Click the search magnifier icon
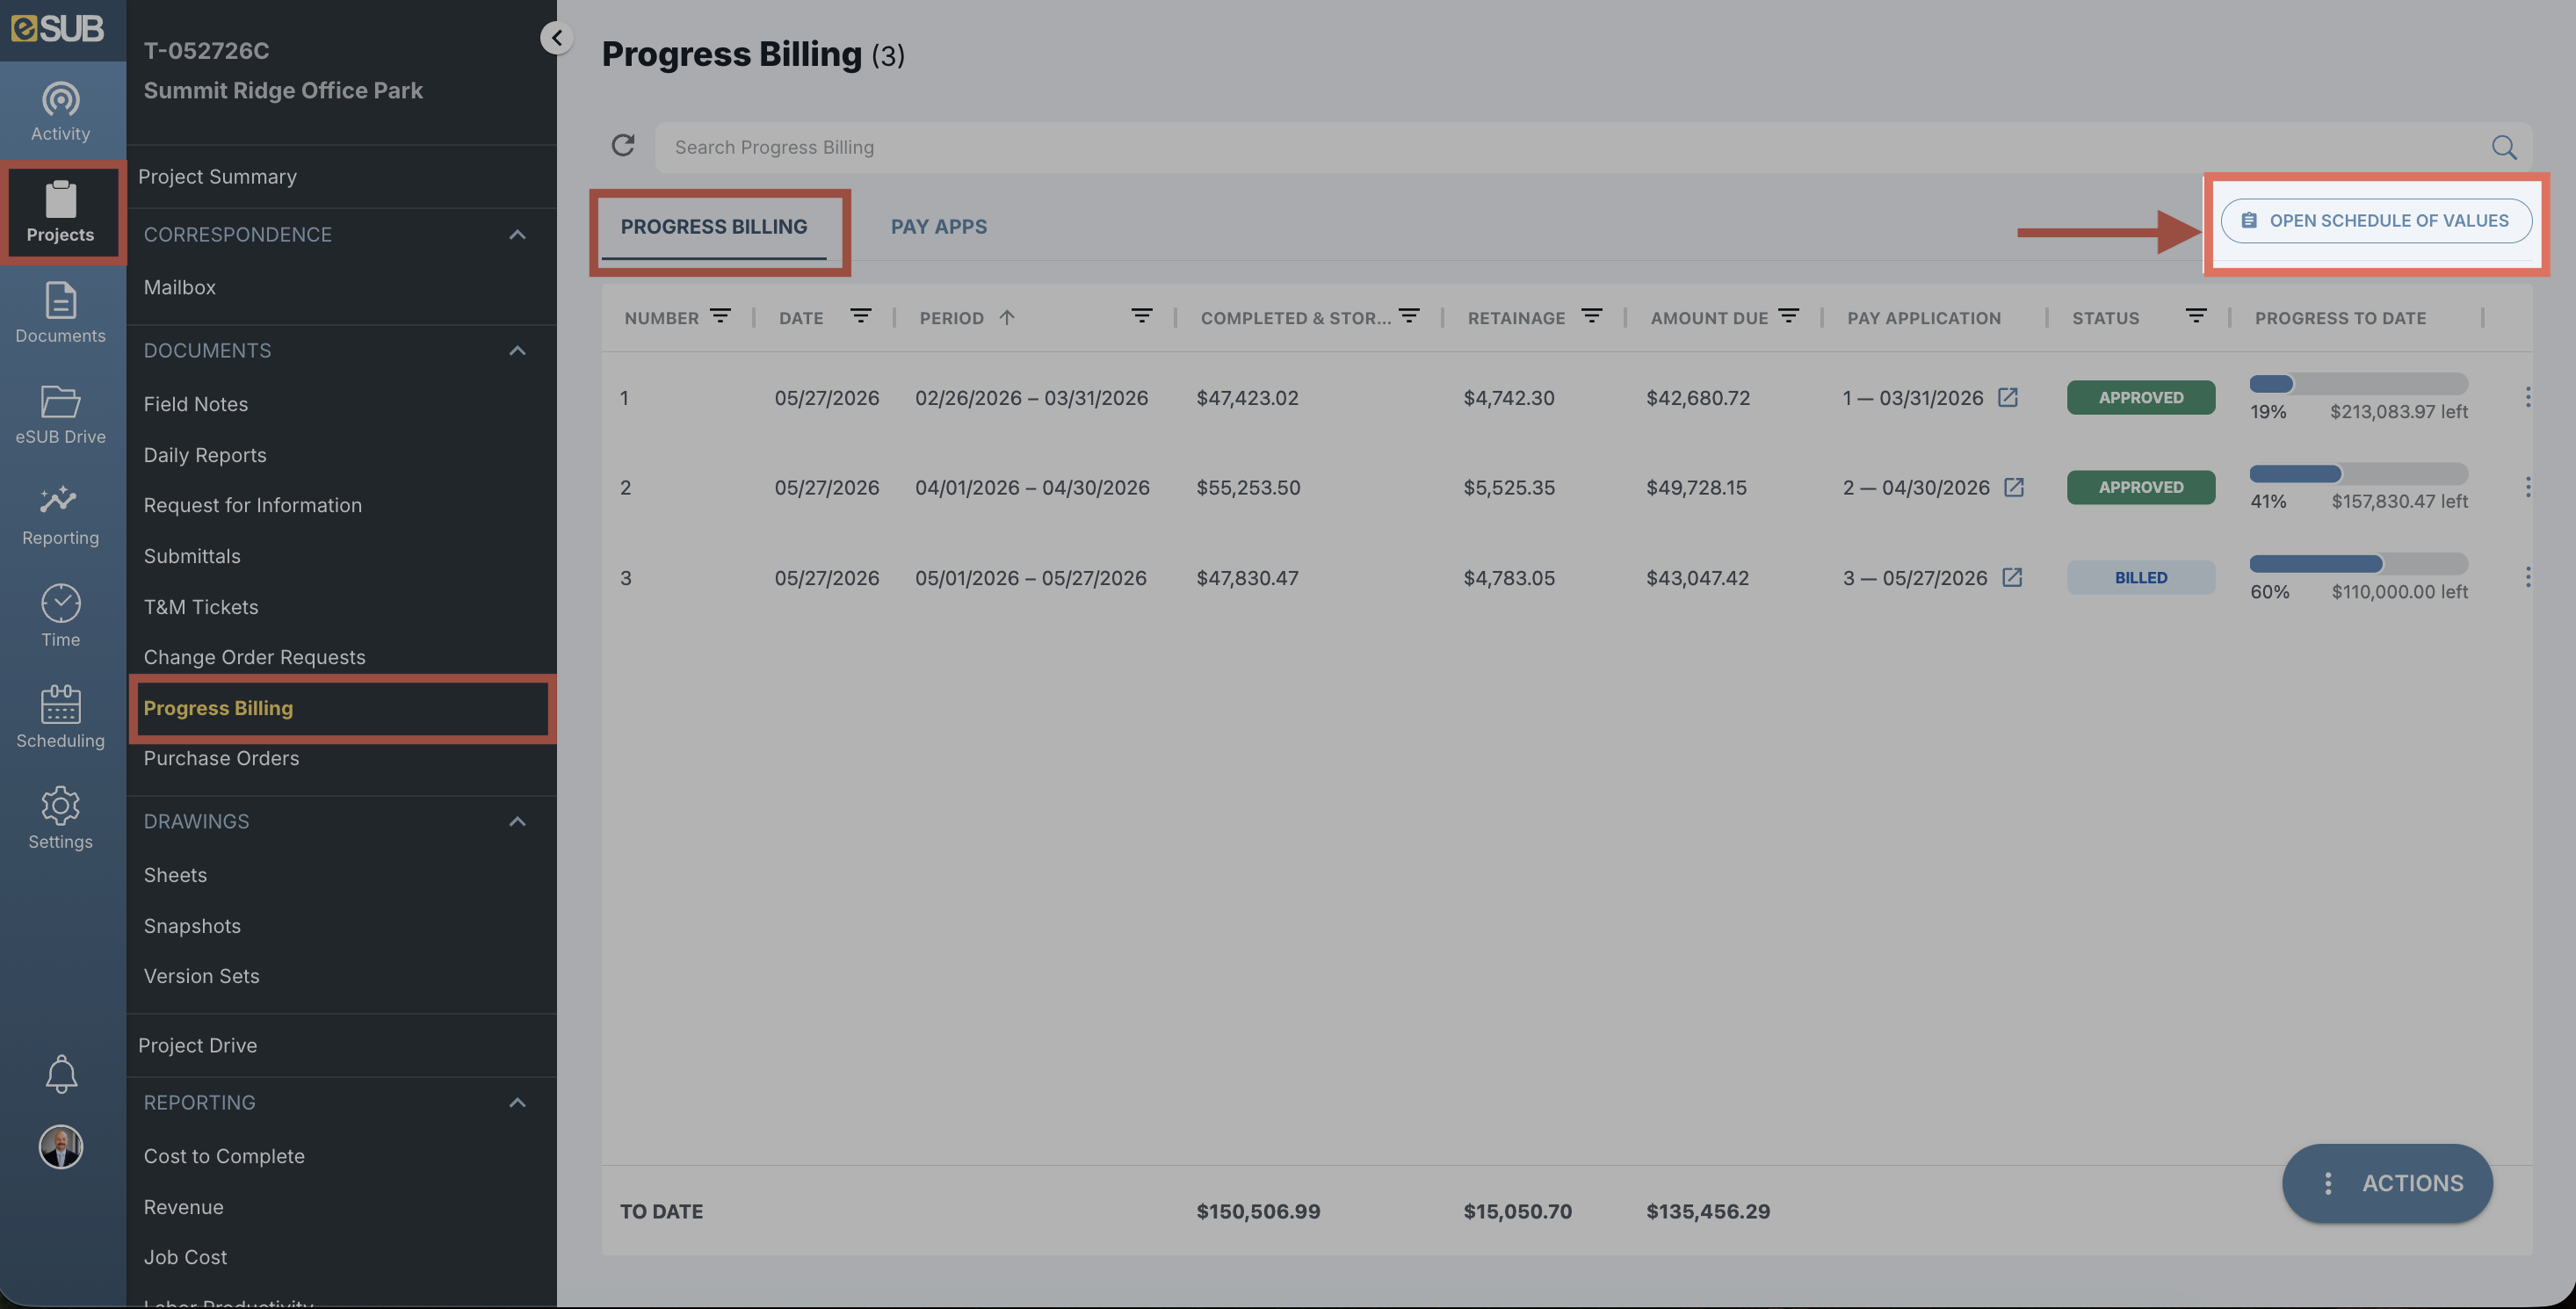 (2504, 147)
